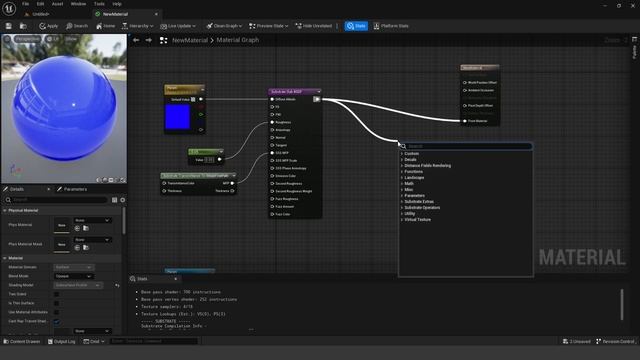Click the blue color preview on the parameter node
The image size is (640, 360).
(x=178, y=117)
